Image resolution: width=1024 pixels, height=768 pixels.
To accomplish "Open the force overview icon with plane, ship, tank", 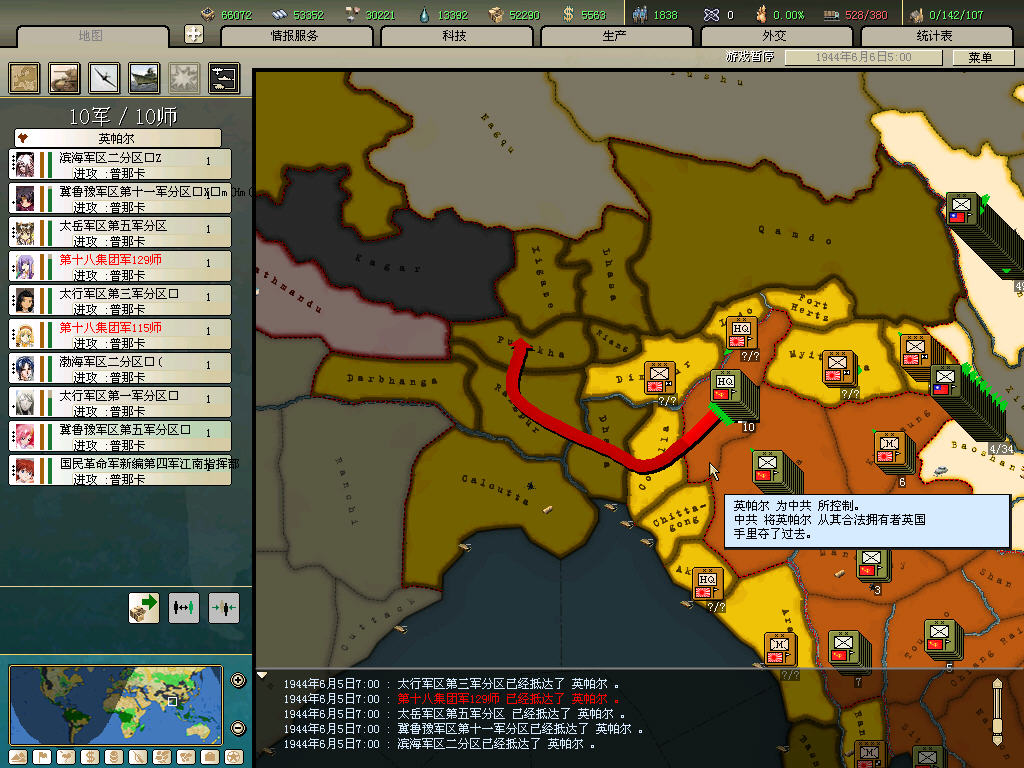I will tap(224, 78).
